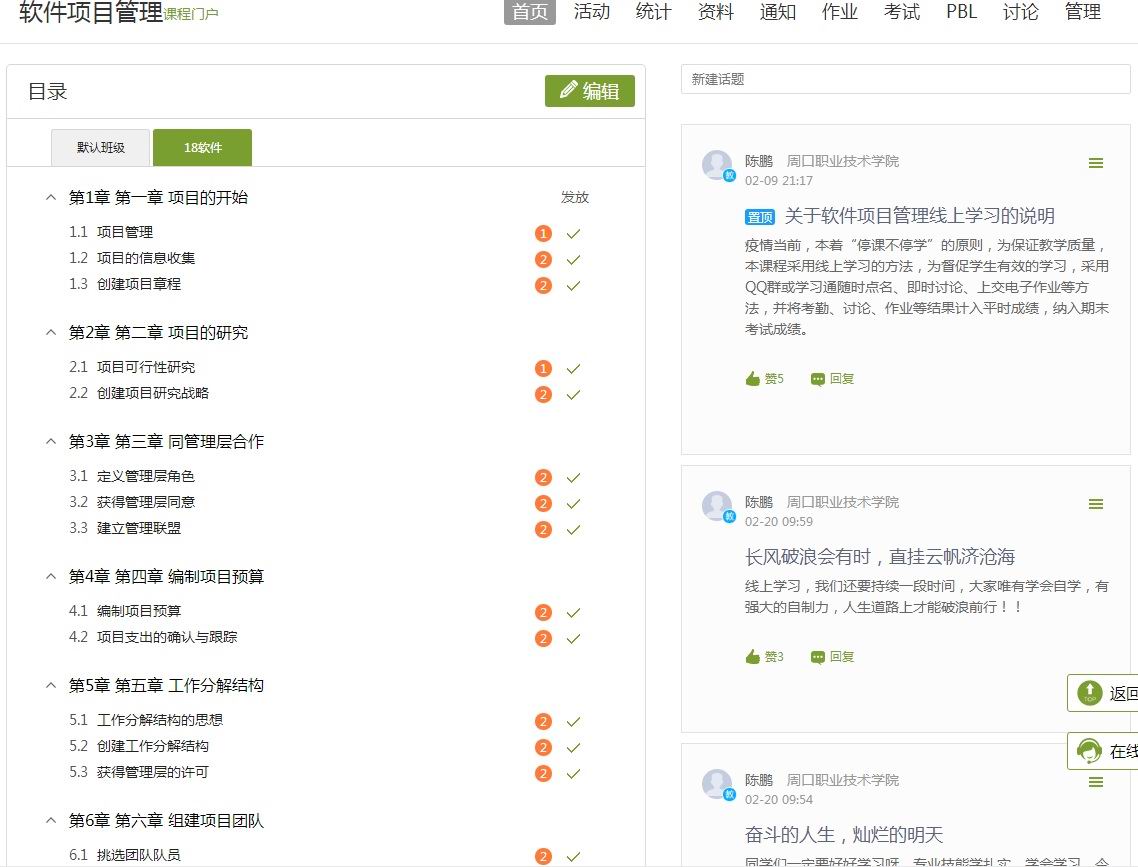
Task: Toggle checkmark for section 1.1 项目管理
Action: pyautogui.click(x=573, y=234)
